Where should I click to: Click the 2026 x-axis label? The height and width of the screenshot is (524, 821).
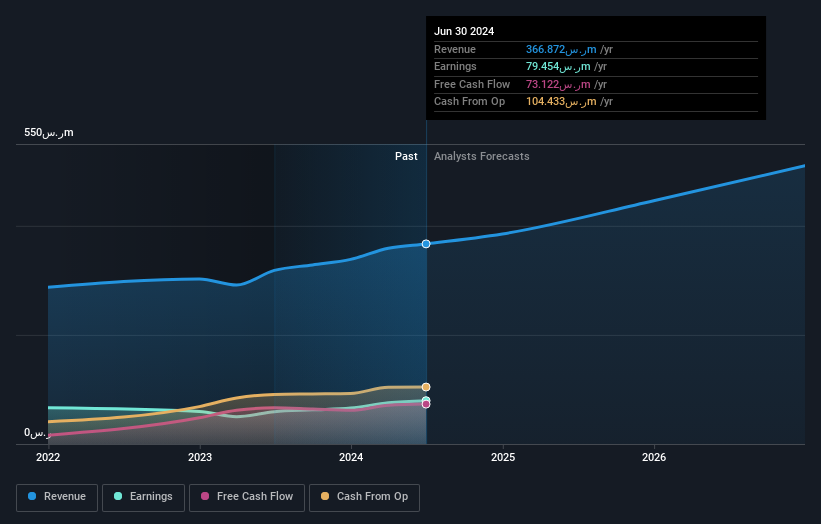click(654, 458)
